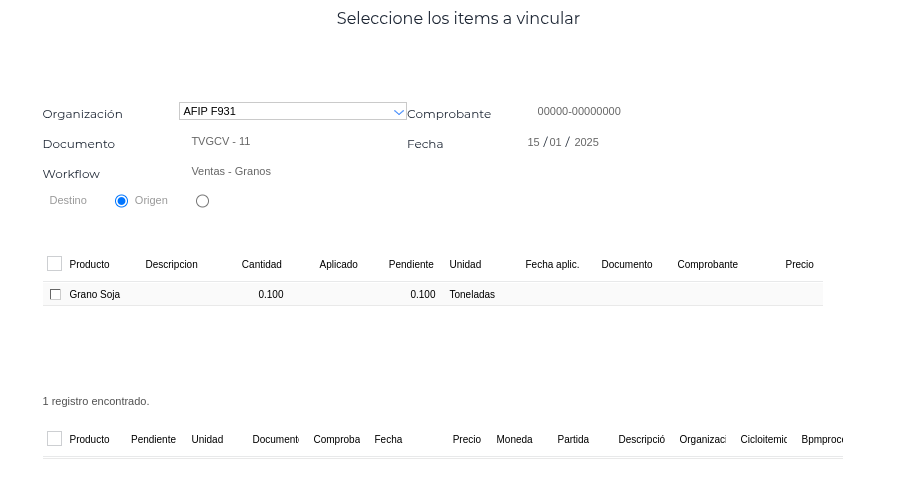The width and height of the screenshot is (901, 492).
Task: Select the Grano Soja product row
Action: [95, 295]
